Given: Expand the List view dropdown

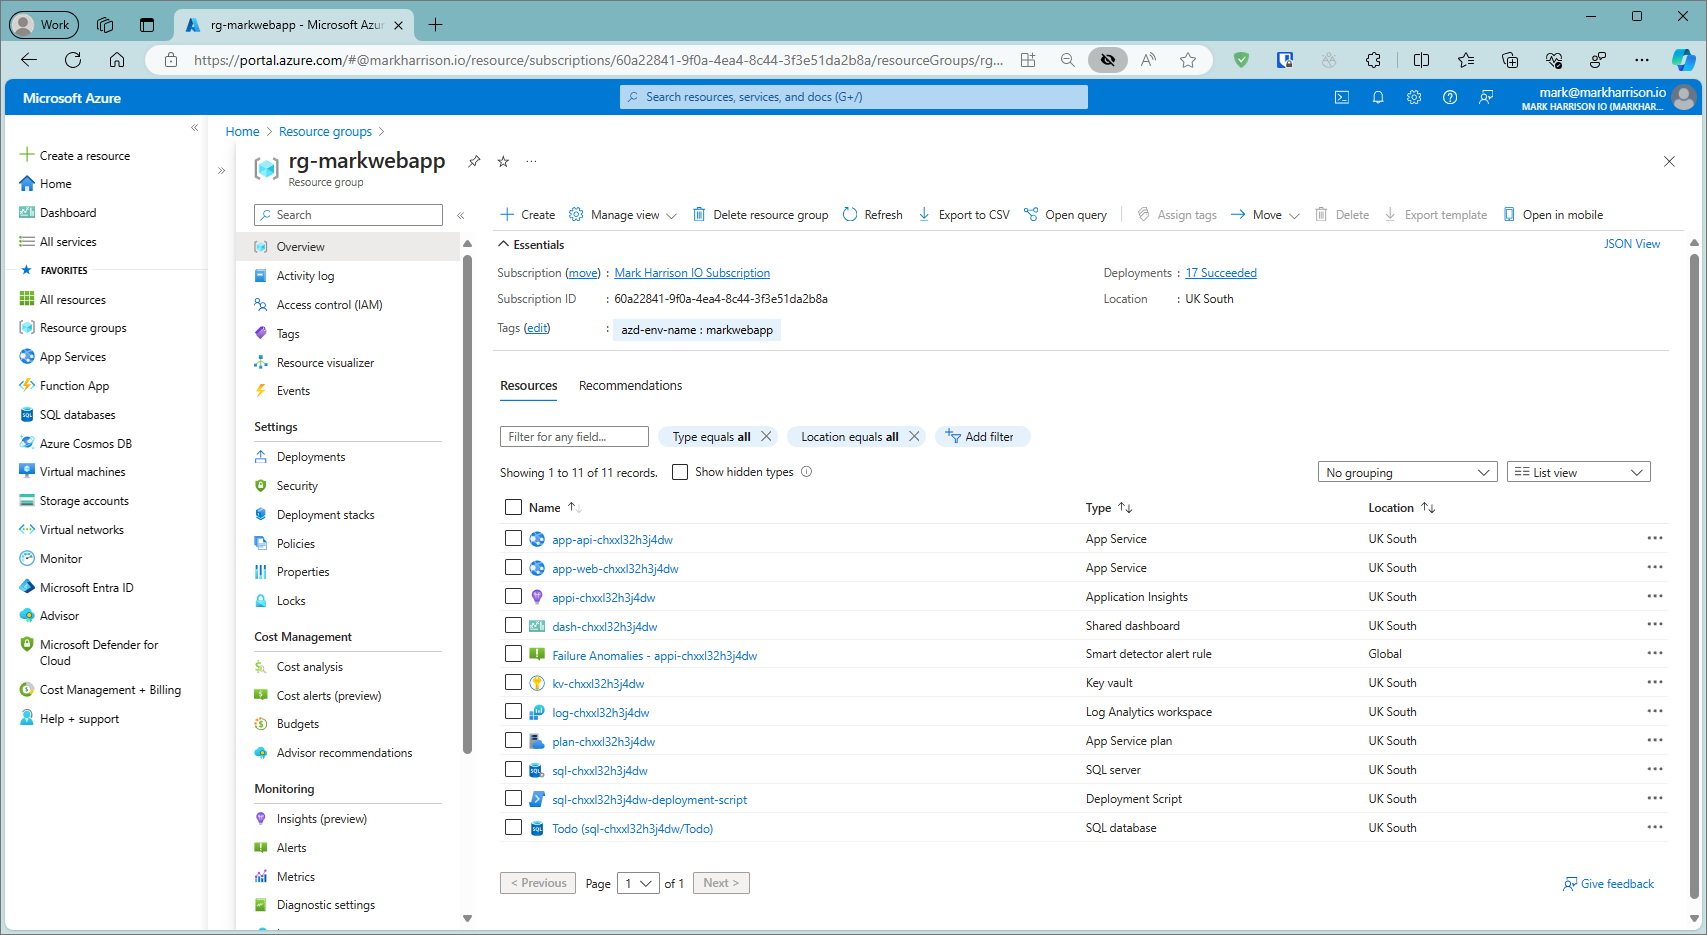Looking at the screenshot, I should click(x=1578, y=472).
